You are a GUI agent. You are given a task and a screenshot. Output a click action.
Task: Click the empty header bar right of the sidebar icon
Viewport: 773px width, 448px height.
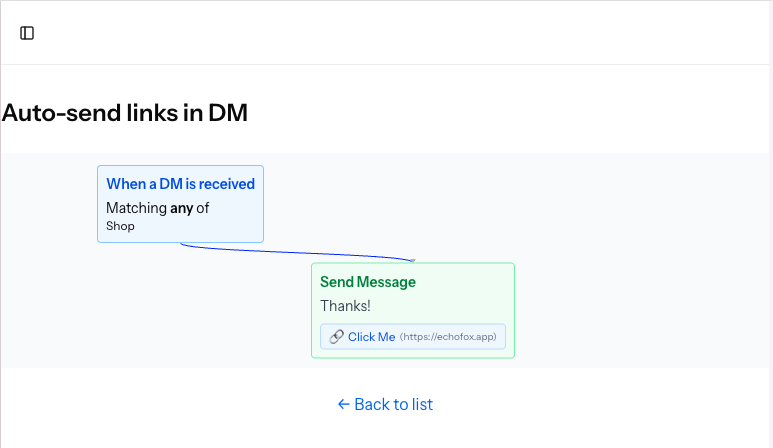pyautogui.click(x=394, y=33)
